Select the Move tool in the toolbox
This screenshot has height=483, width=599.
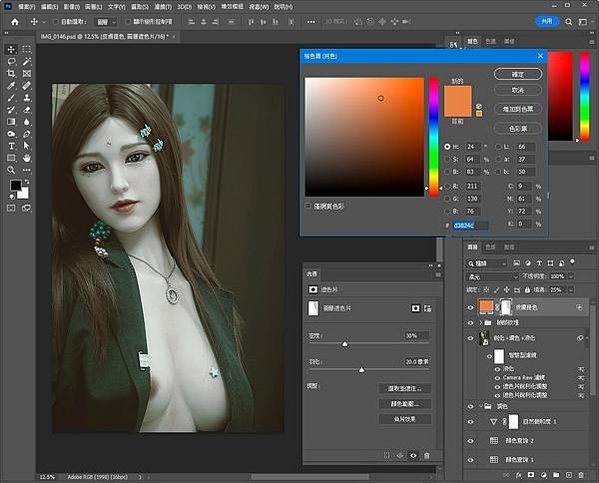[x=11, y=49]
